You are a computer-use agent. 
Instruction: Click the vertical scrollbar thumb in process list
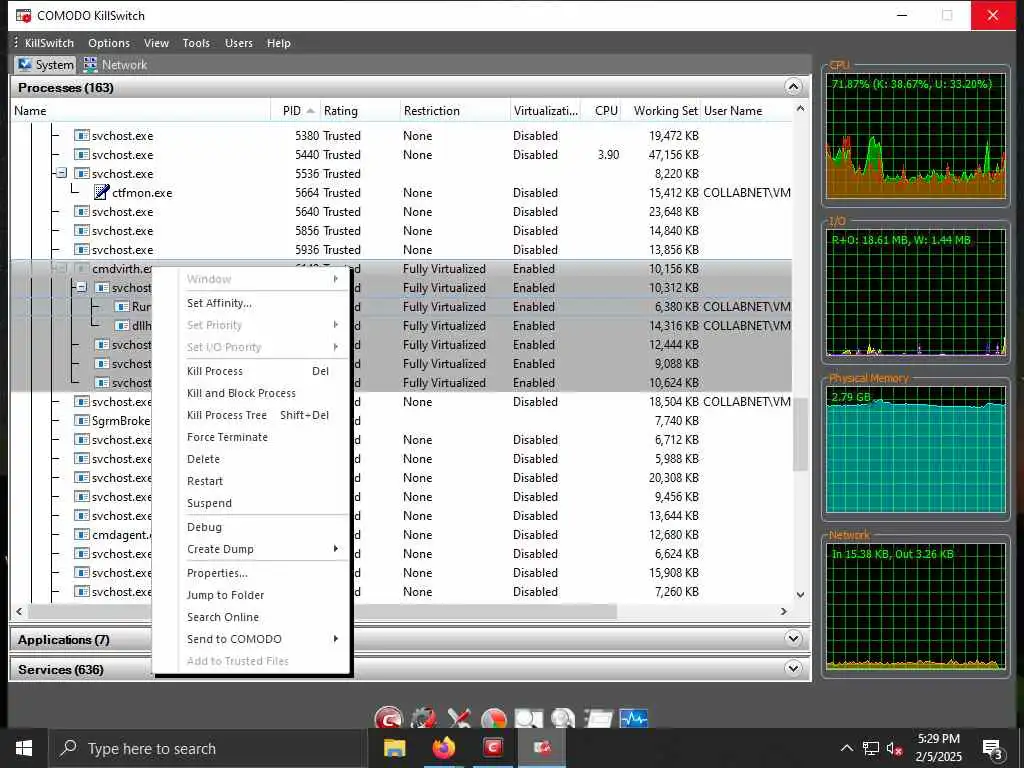800,433
